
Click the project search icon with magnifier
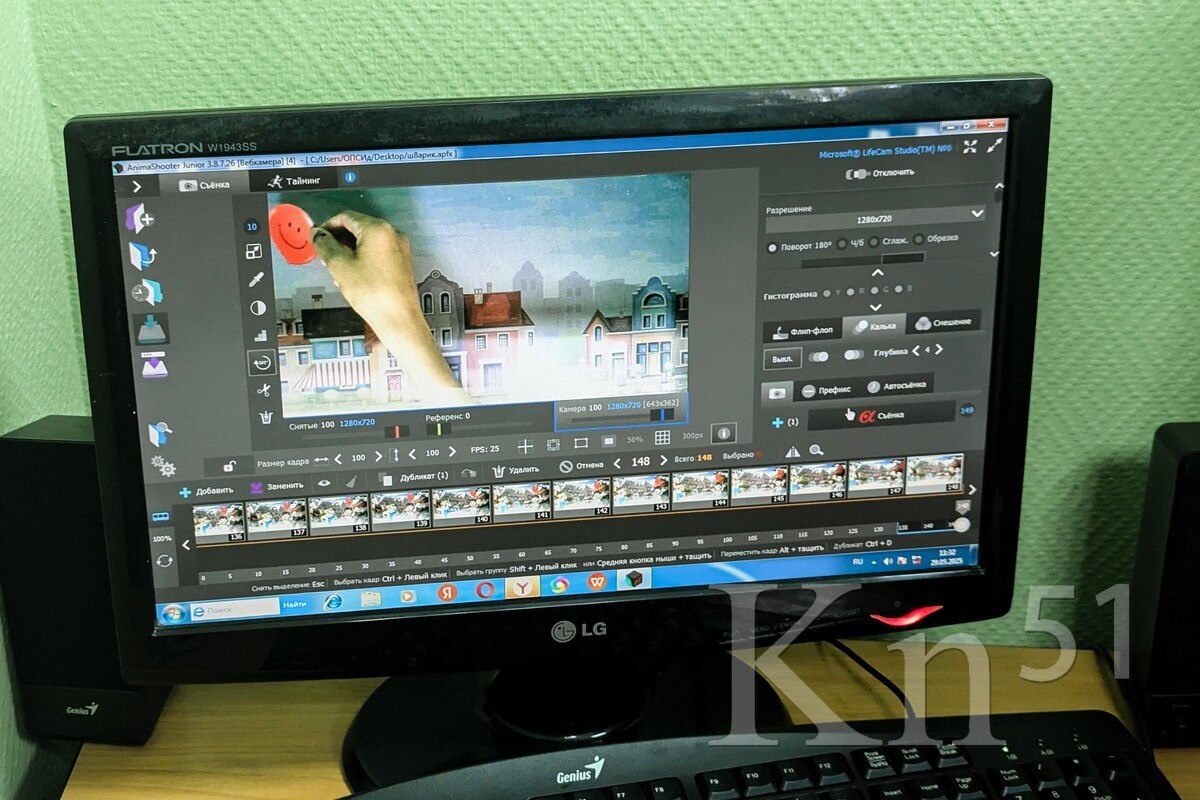click(x=160, y=434)
